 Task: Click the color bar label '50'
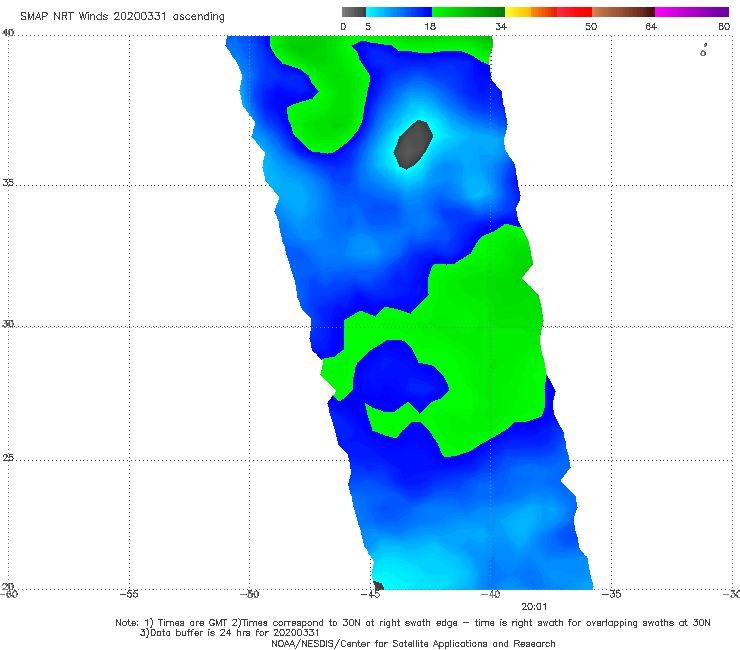591,26
